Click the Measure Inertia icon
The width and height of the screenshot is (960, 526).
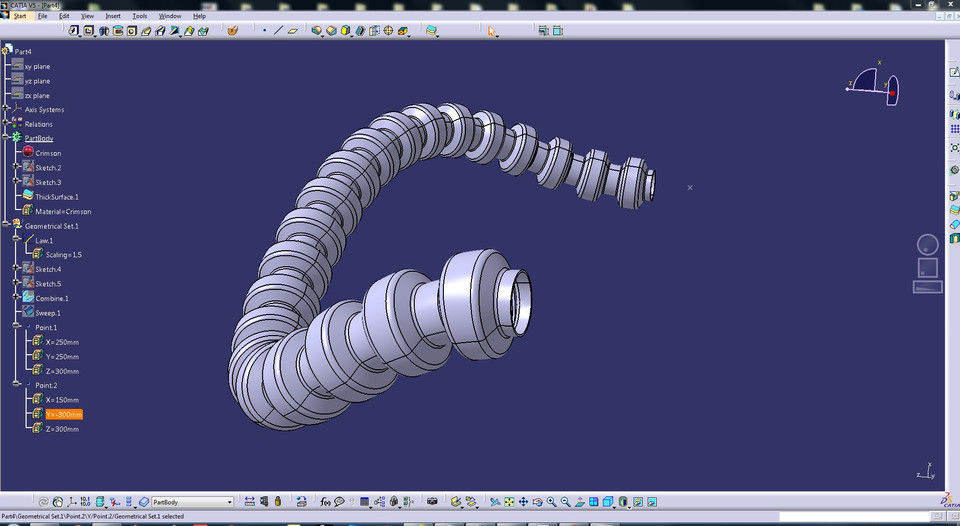pyautogui.click(x=278, y=502)
